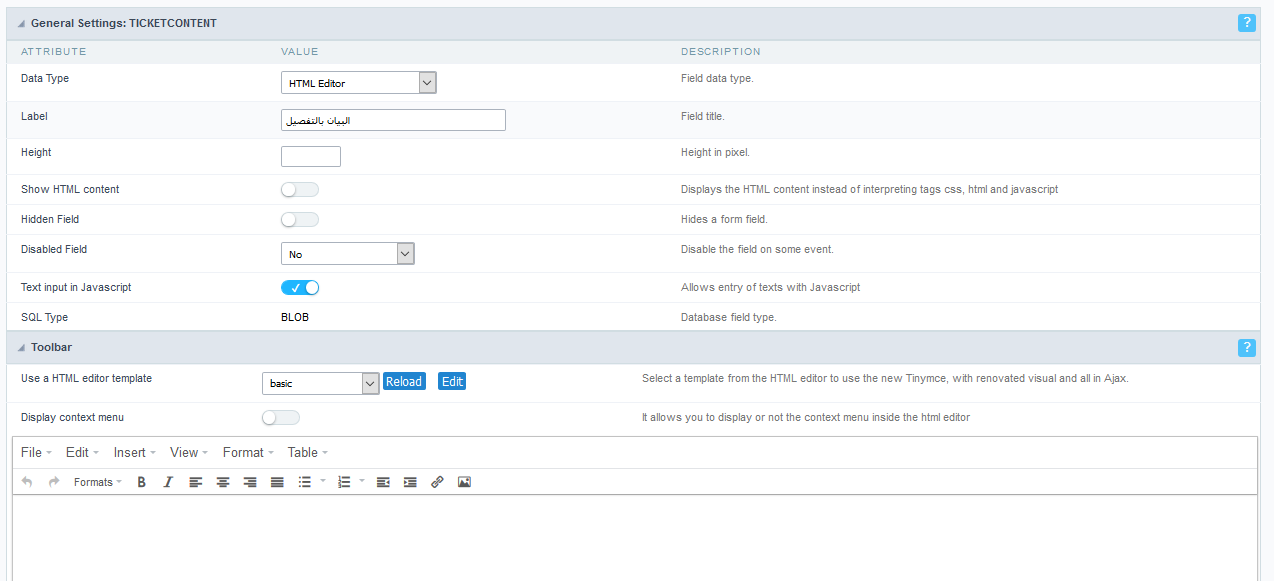Open numbered list style dropdown arrow
The image size is (1274, 581).
tap(362, 482)
